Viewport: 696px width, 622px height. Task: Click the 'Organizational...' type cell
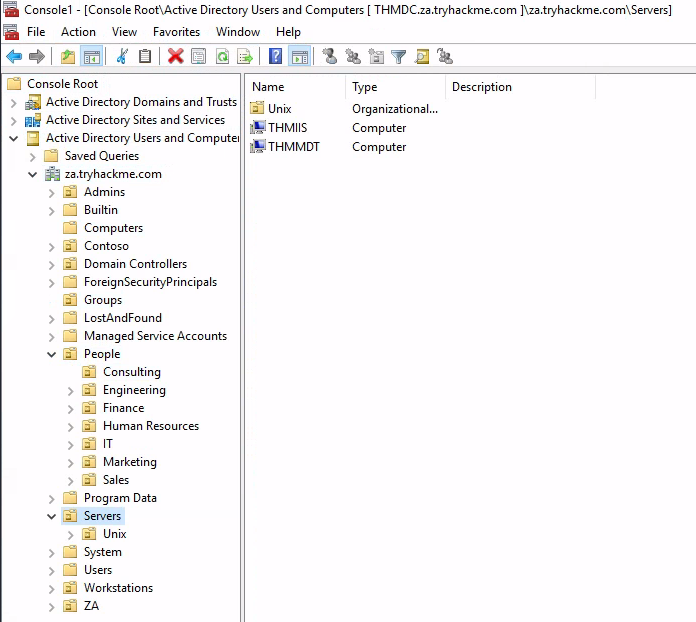(x=395, y=109)
